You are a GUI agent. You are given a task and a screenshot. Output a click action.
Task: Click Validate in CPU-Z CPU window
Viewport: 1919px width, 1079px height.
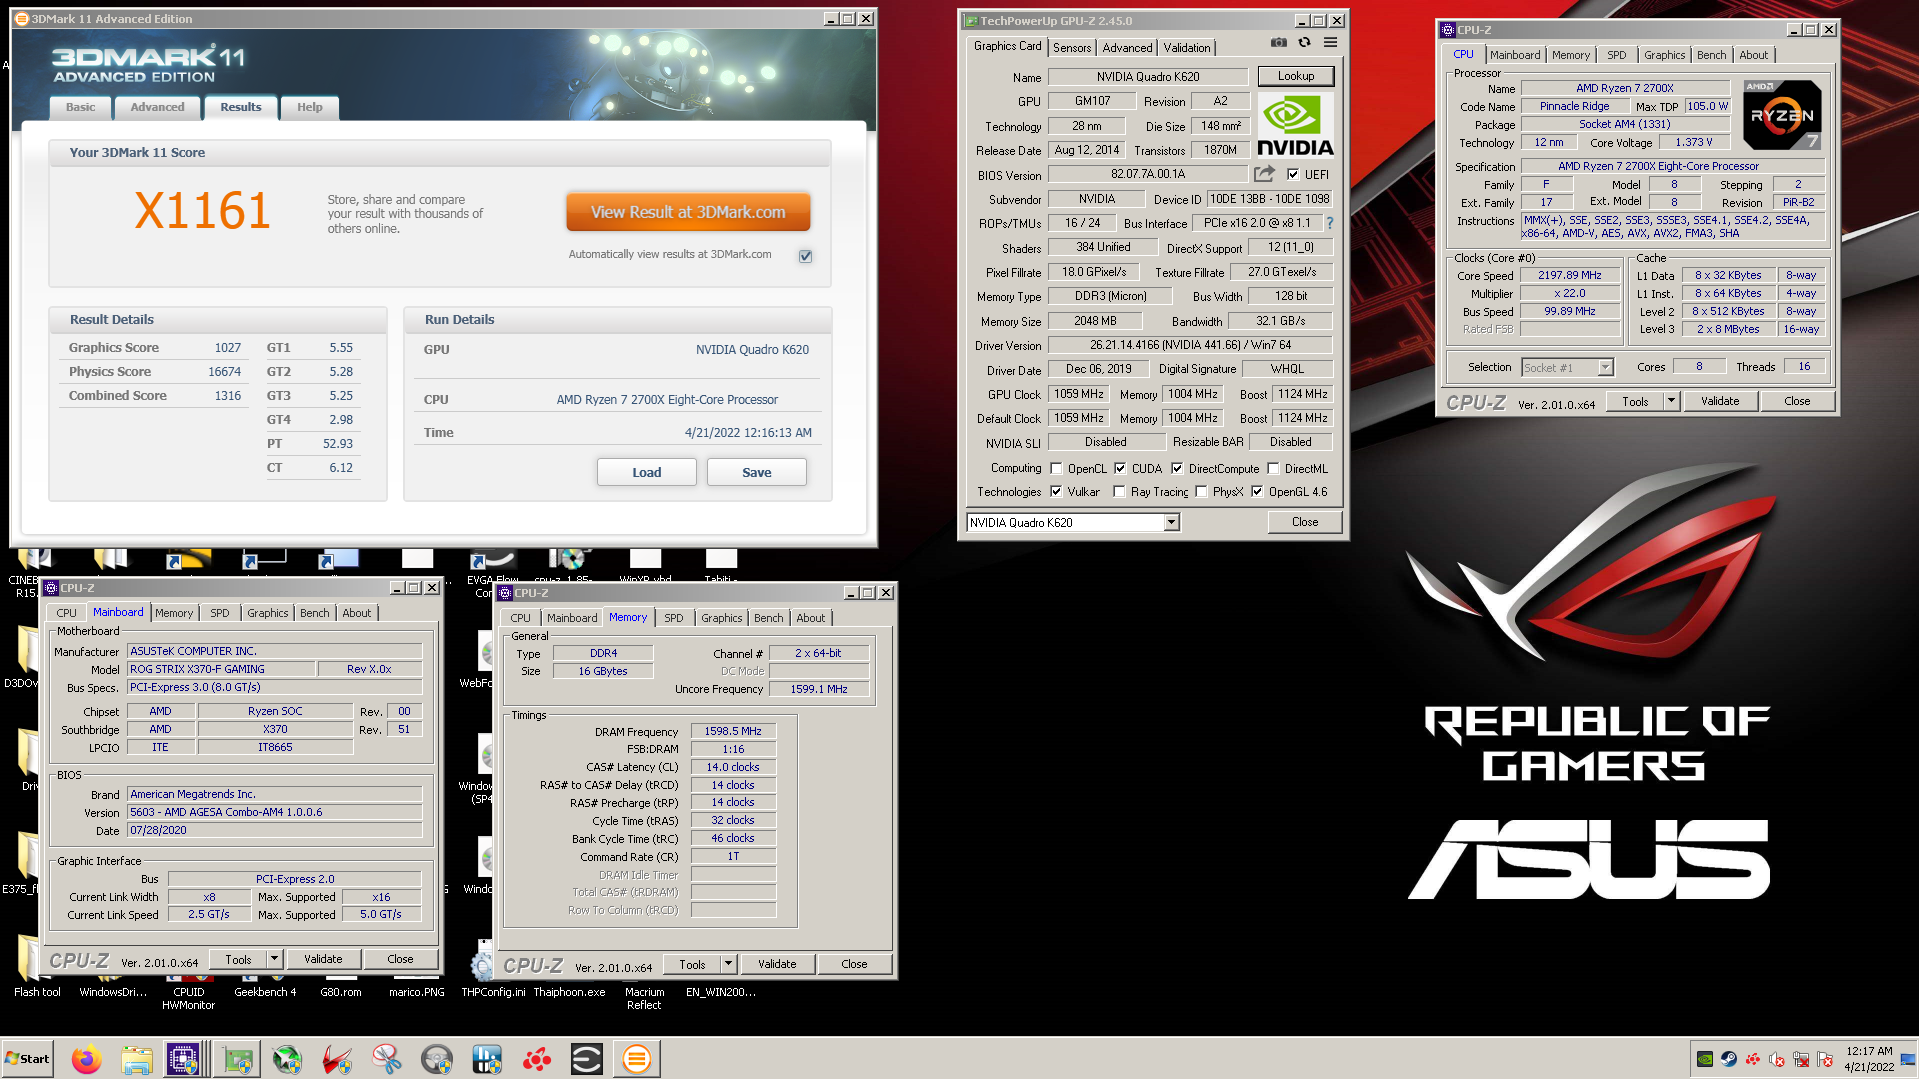(1720, 401)
